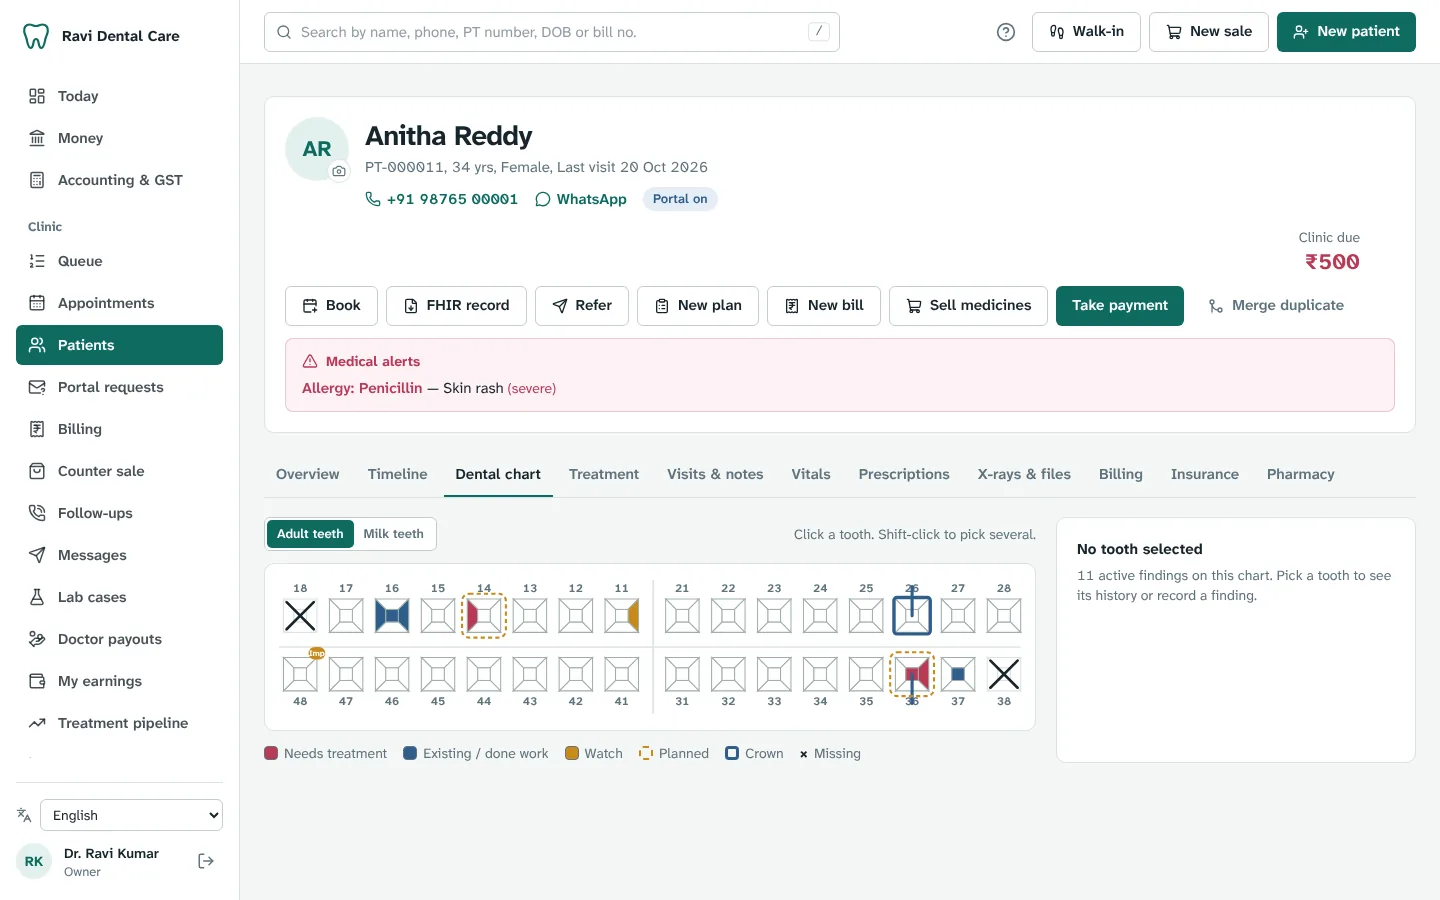Open the Prescriptions tab
The image size is (1440, 900).
click(x=904, y=474)
